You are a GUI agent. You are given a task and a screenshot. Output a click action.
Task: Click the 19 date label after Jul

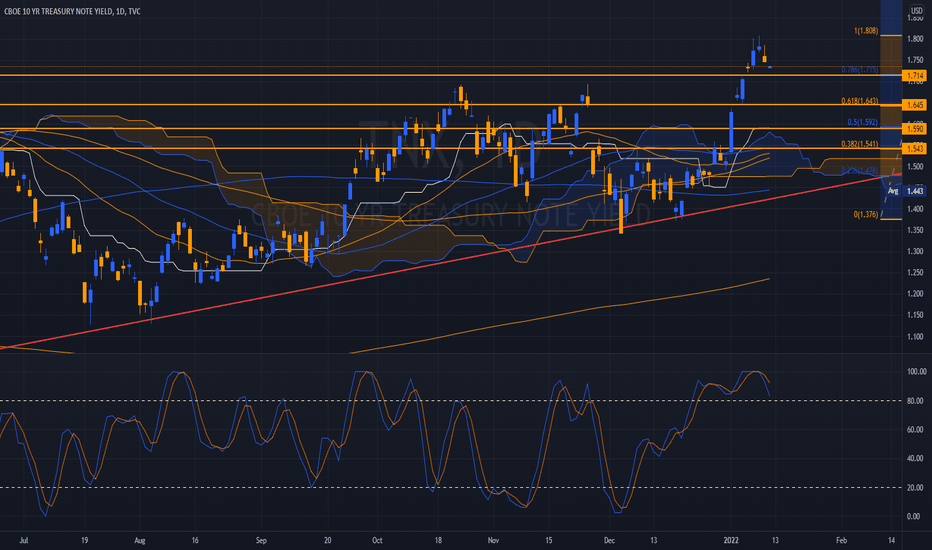click(85, 540)
